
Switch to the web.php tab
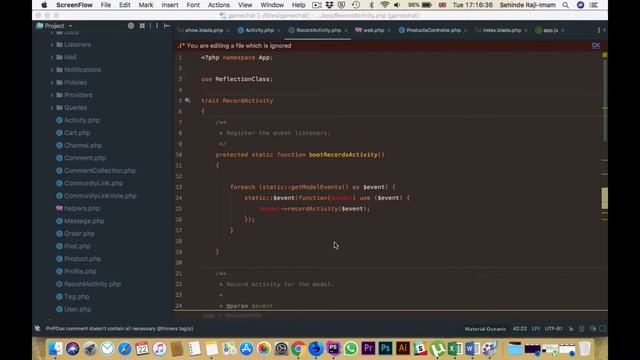[x=373, y=30]
